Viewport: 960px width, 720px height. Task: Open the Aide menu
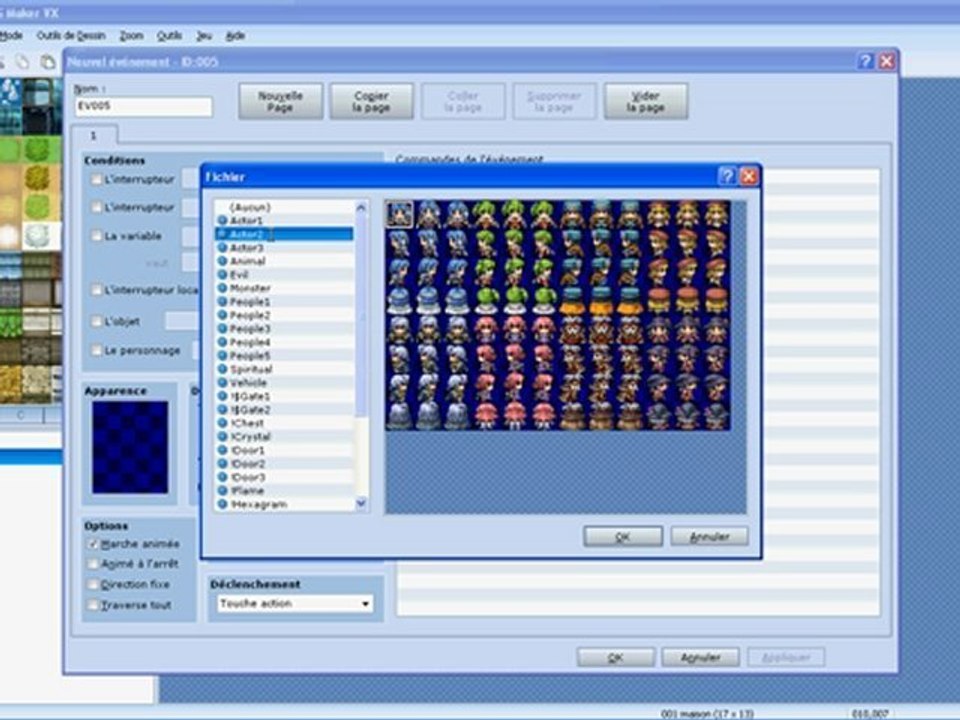click(x=235, y=36)
